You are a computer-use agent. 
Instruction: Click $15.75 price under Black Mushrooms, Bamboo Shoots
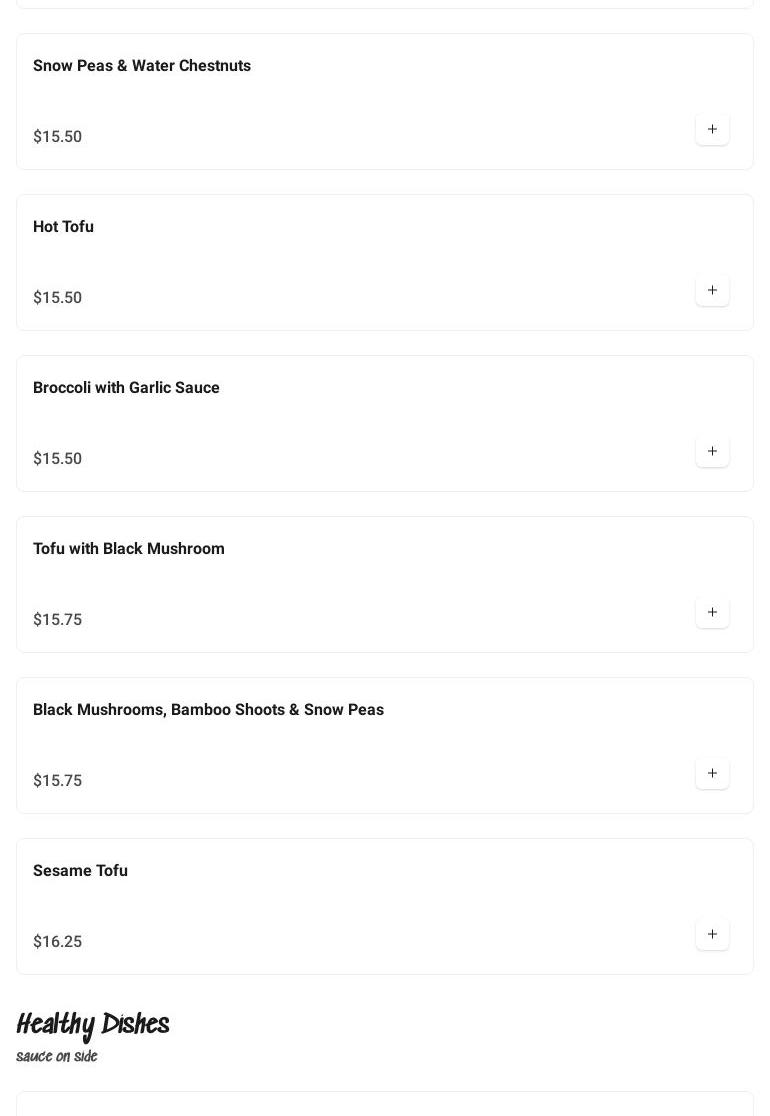coord(57,781)
